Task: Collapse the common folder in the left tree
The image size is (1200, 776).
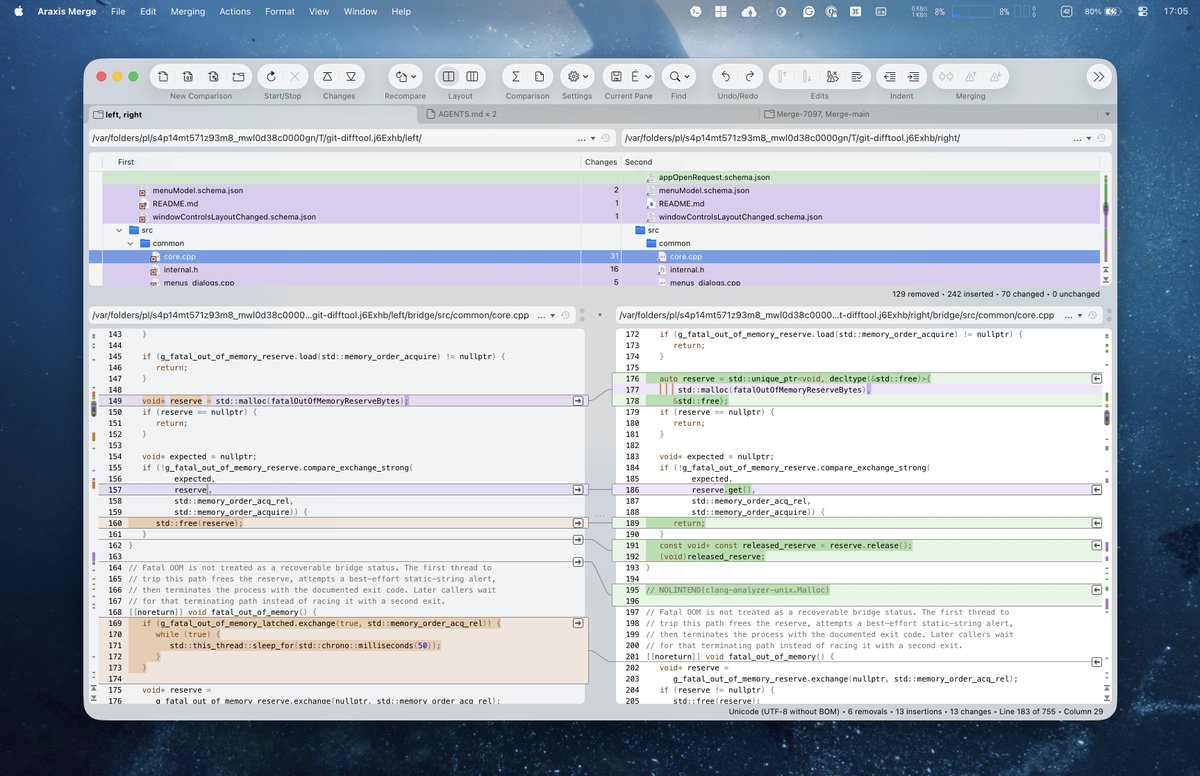Action: point(130,243)
